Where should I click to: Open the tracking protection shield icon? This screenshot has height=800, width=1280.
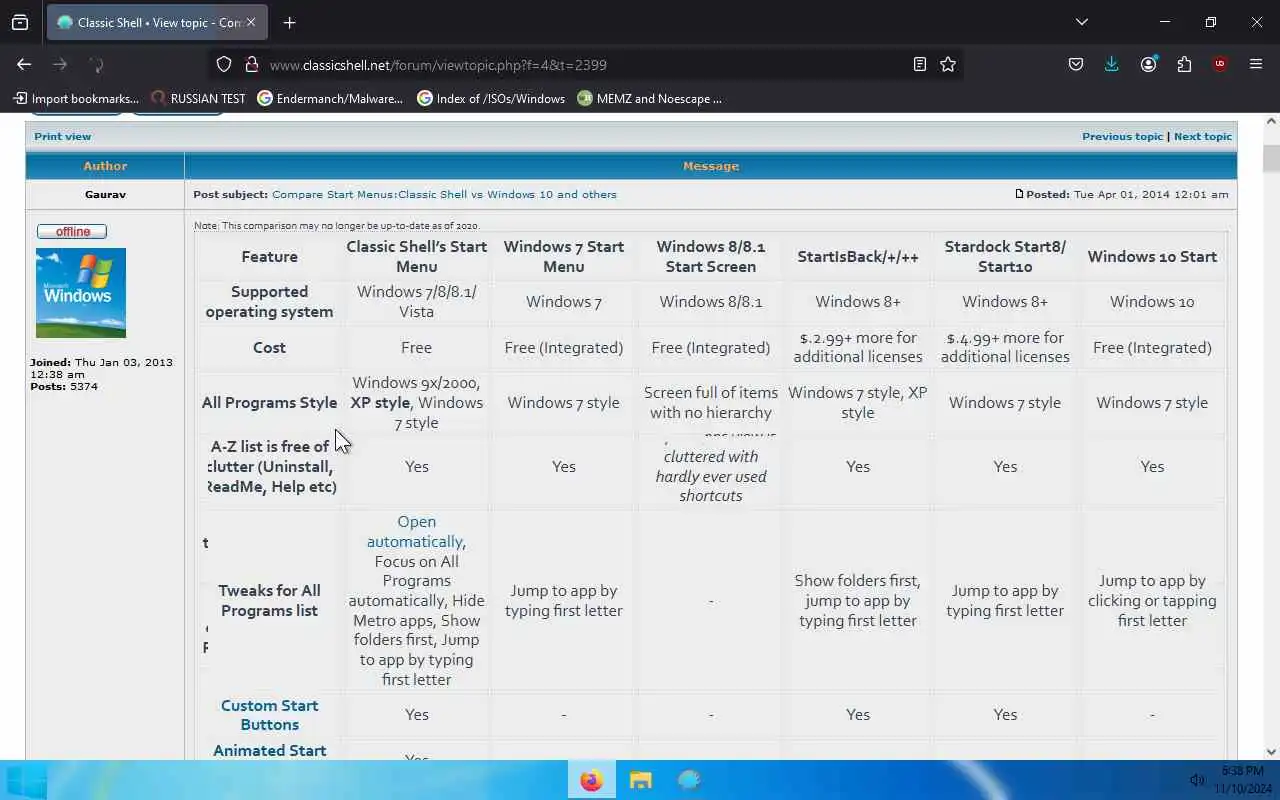coord(224,64)
